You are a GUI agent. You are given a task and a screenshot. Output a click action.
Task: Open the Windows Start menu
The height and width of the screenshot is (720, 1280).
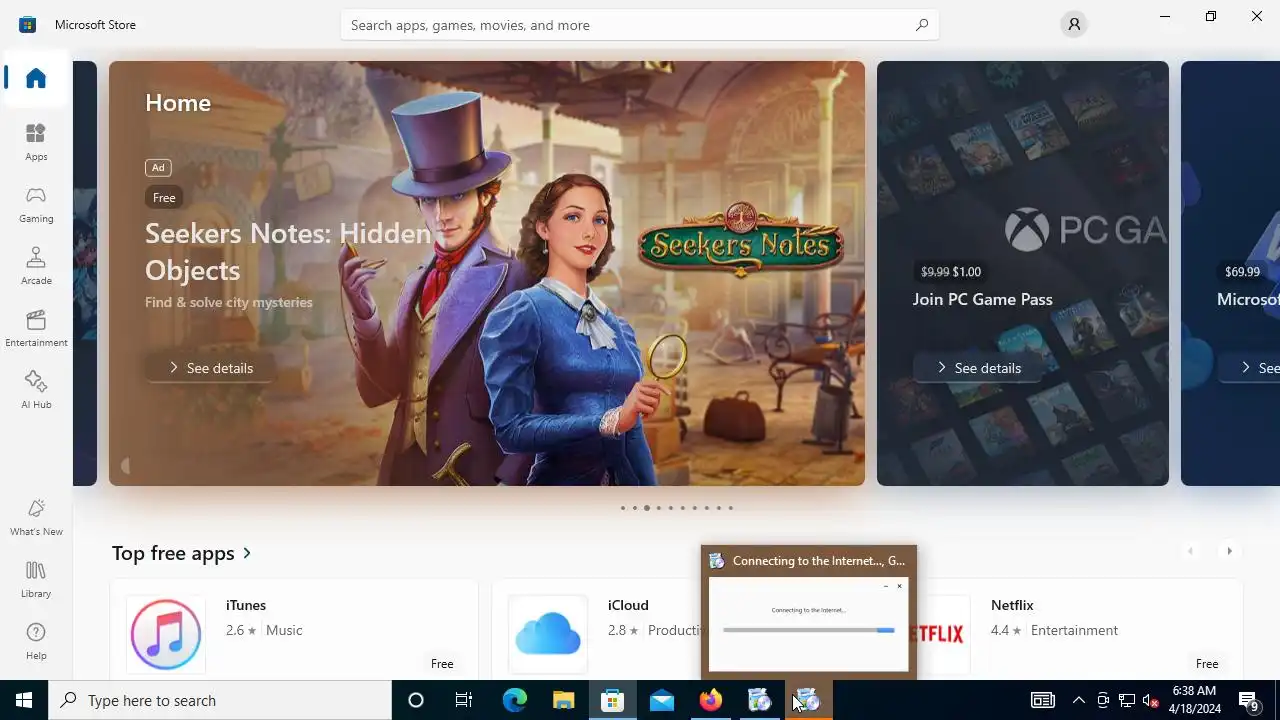pos(24,700)
